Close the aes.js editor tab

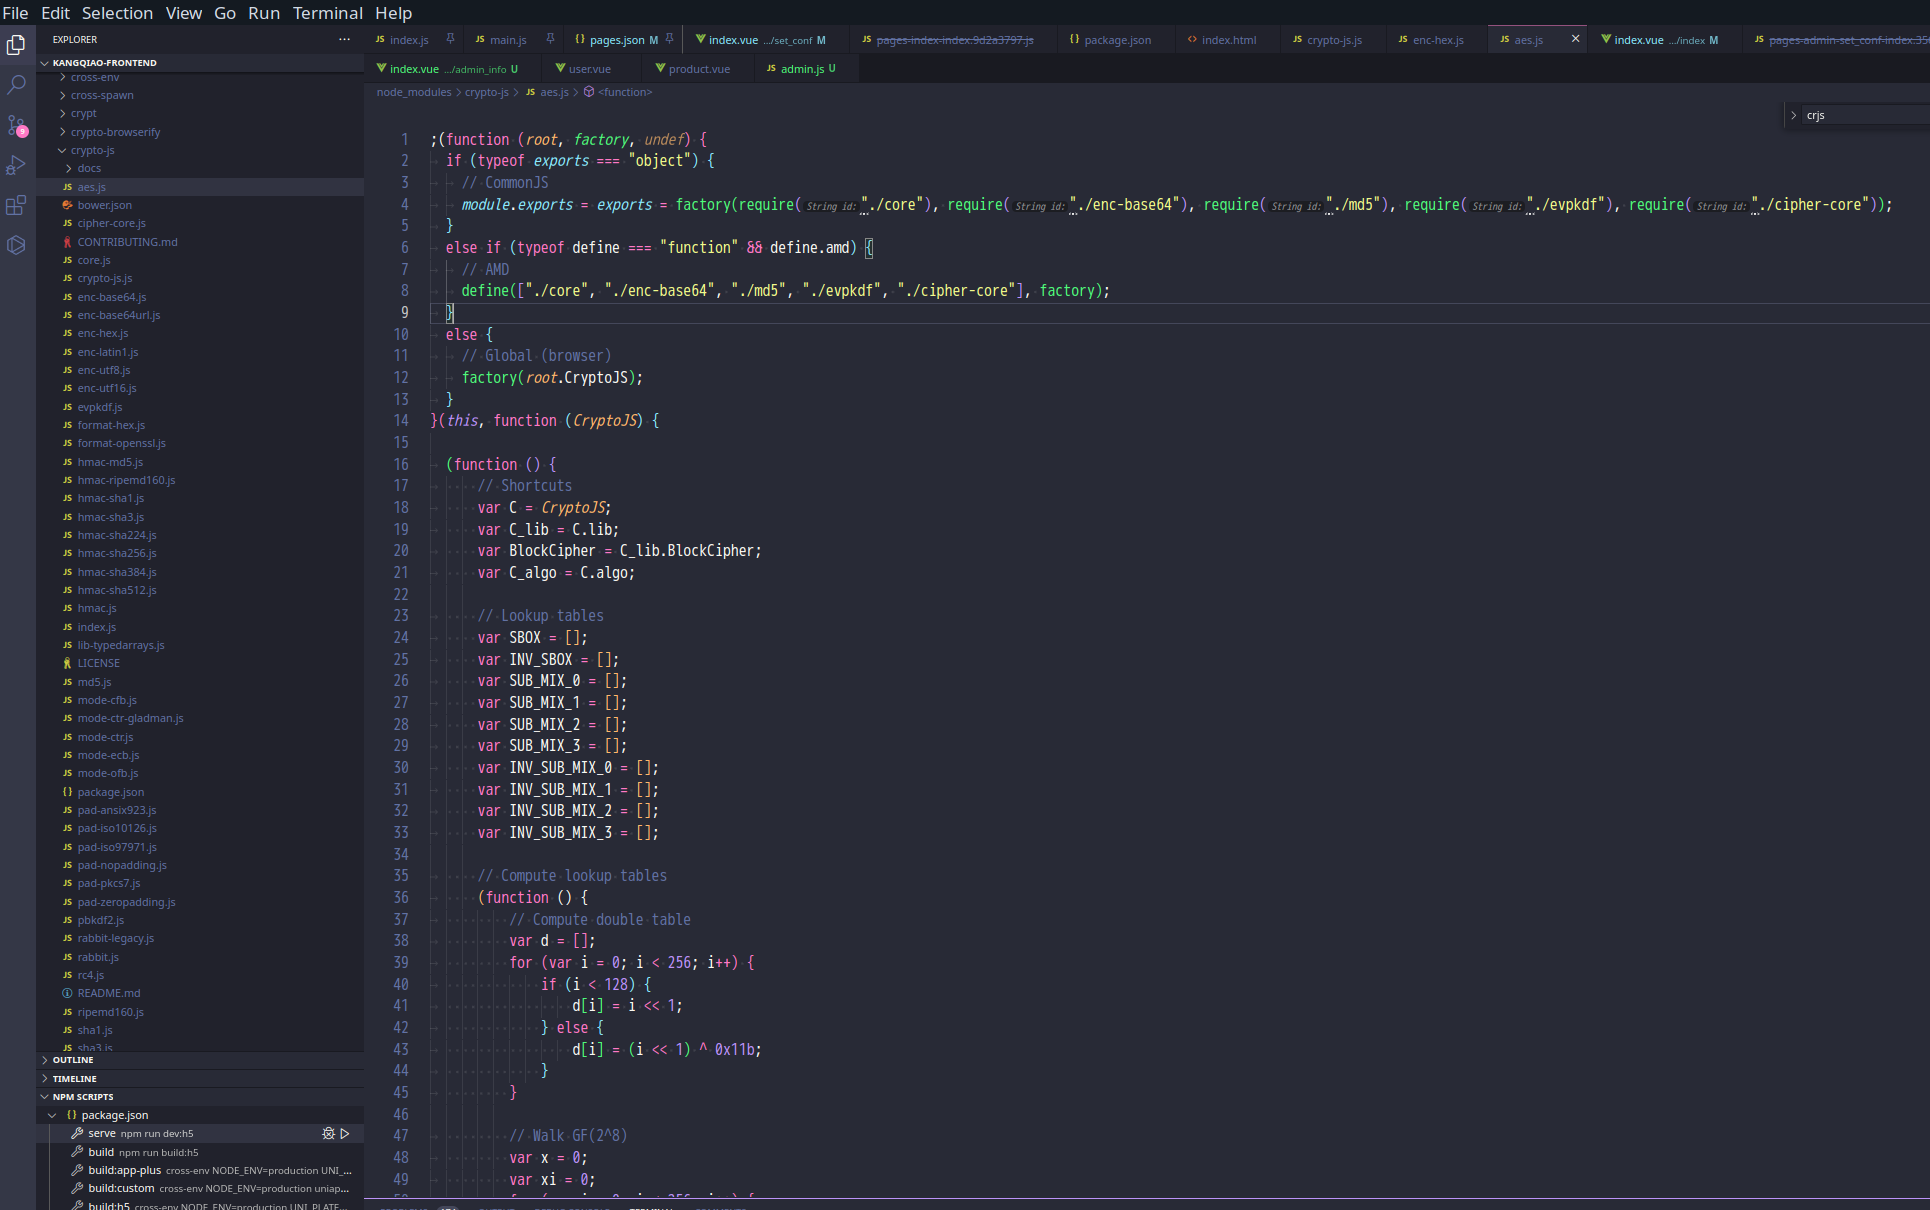[x=1576, y=39]
